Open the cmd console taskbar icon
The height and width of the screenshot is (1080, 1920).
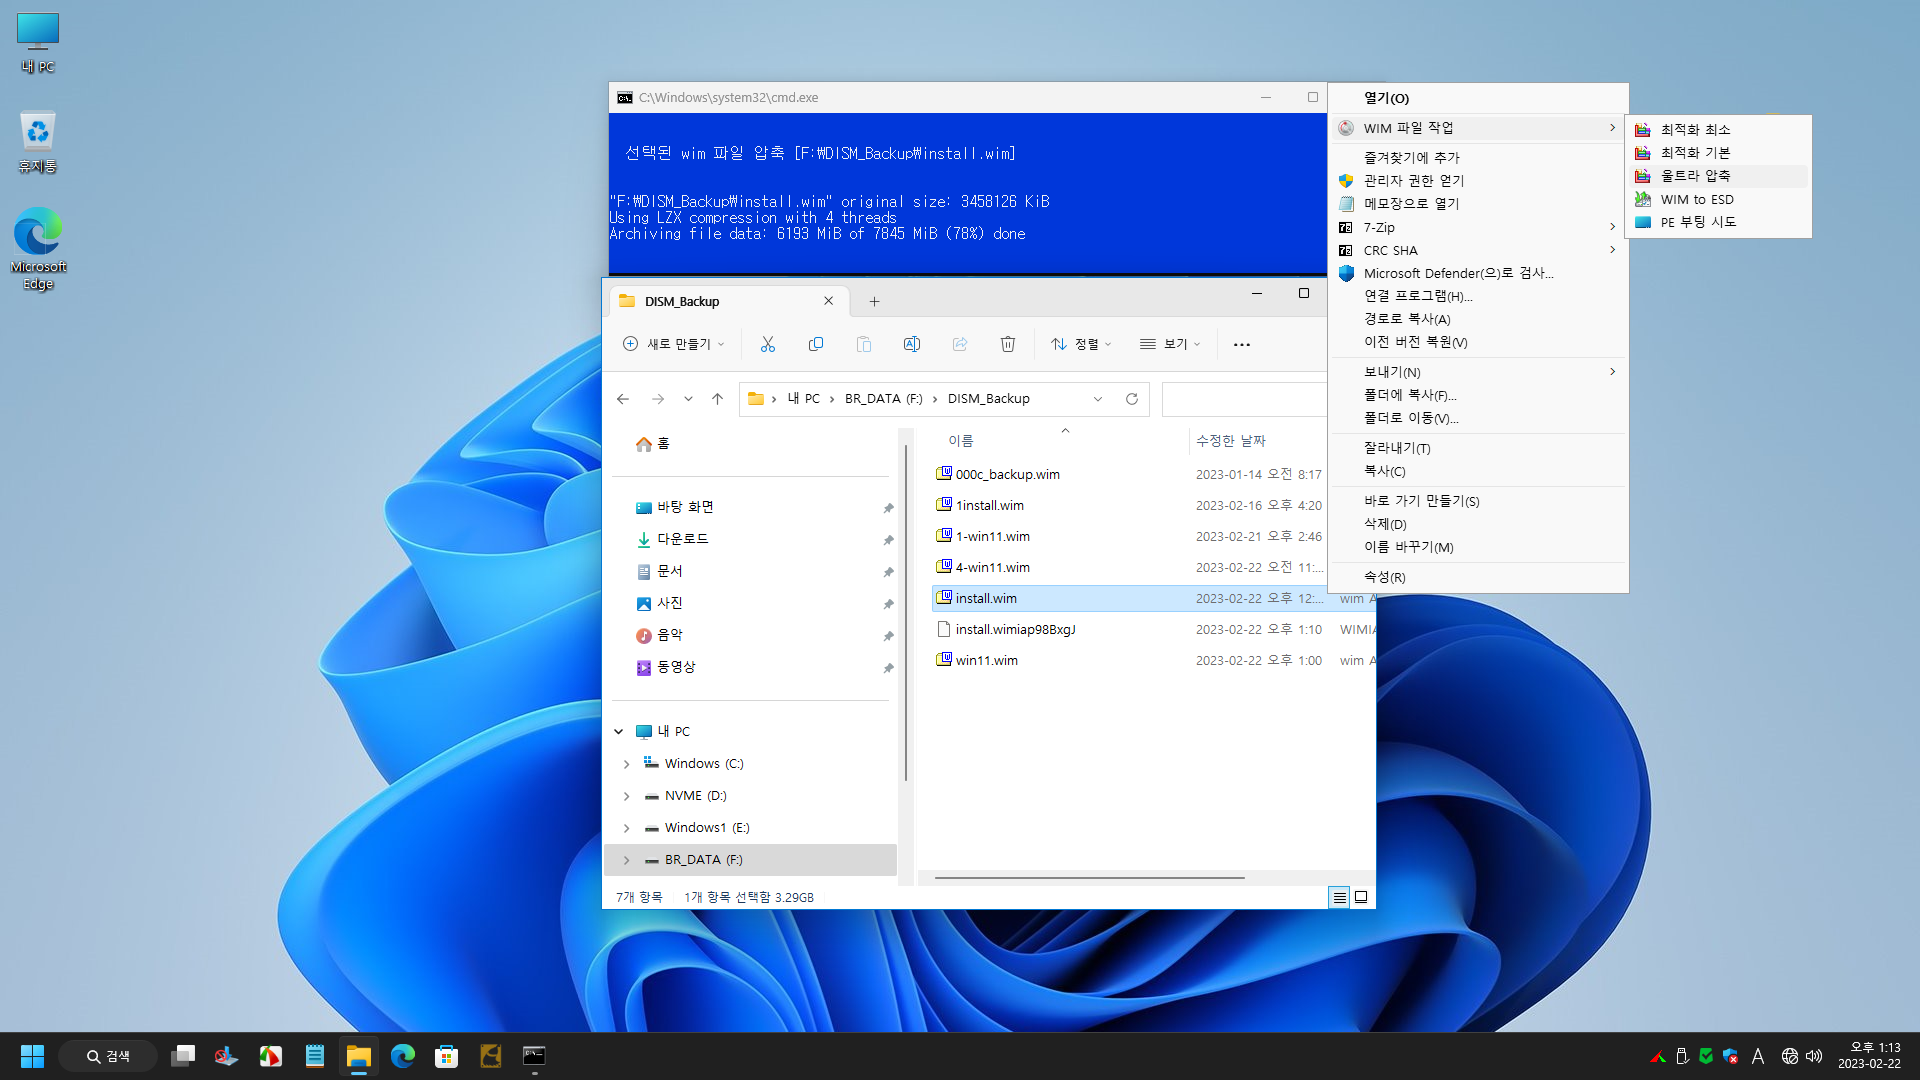pos(534,1056)
